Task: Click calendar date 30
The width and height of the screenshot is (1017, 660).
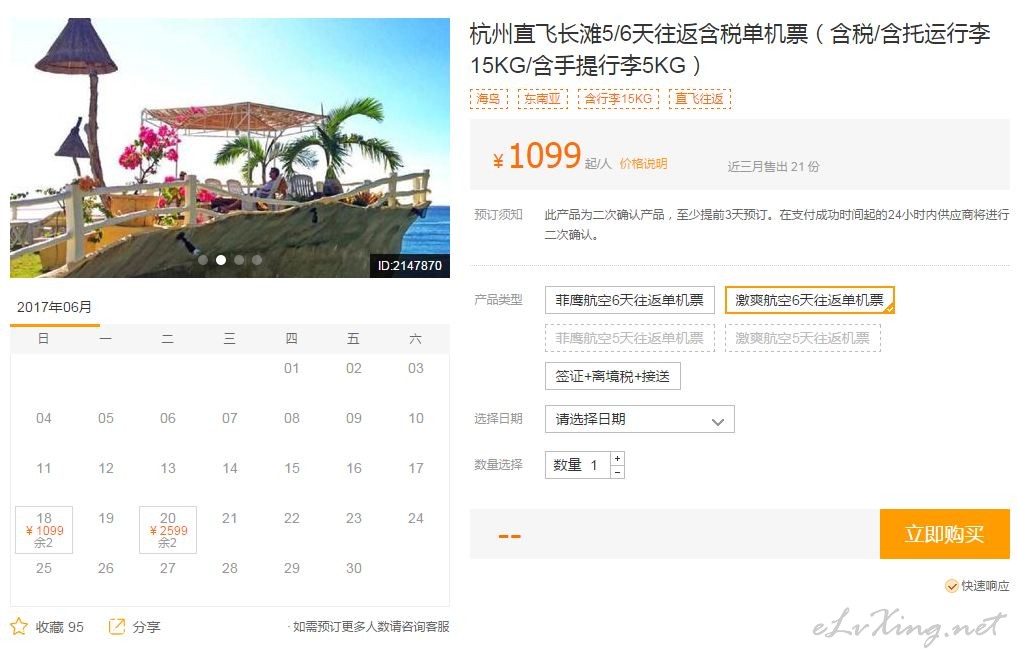Action: 353,568
